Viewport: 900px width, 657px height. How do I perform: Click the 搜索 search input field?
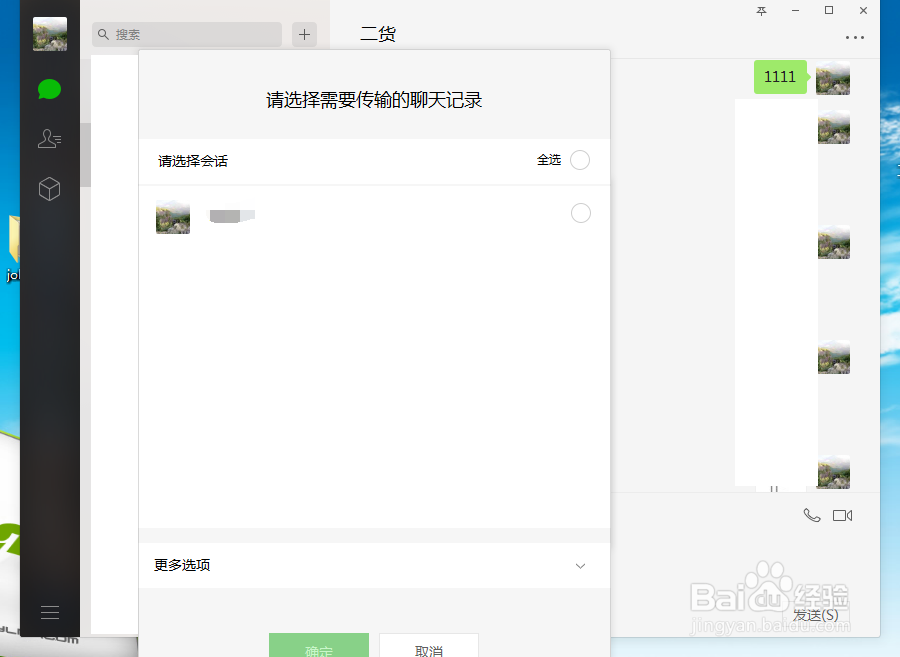coord(186,34)
